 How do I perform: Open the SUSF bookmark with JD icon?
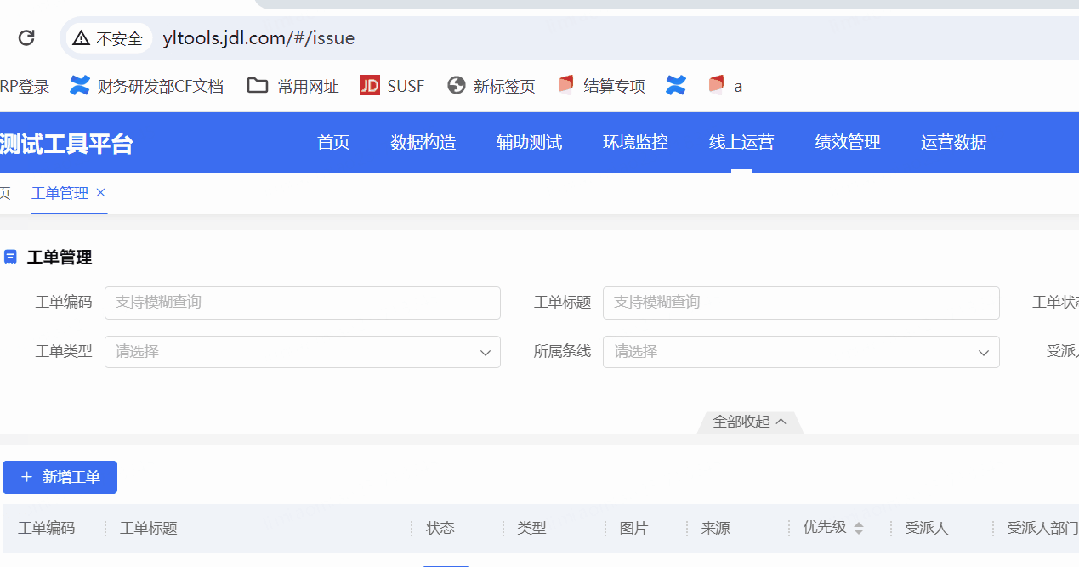pyautogui.click(x=392, y=86)
